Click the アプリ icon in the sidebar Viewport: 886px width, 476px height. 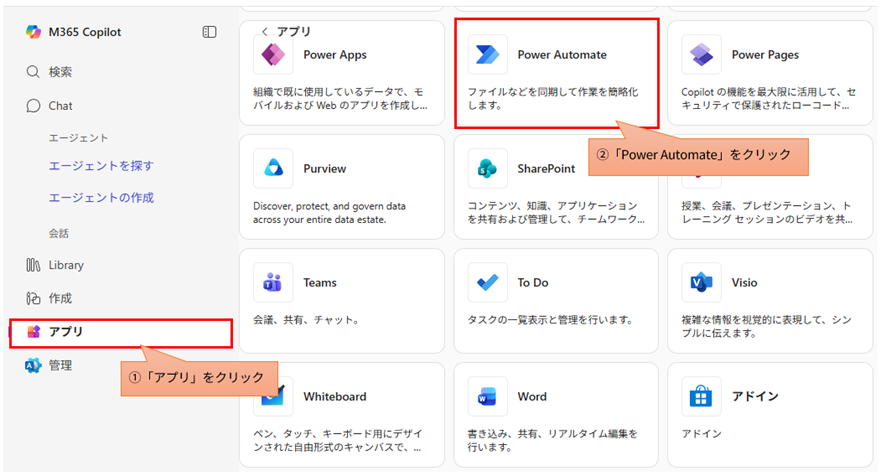click(x=33, y=332)
